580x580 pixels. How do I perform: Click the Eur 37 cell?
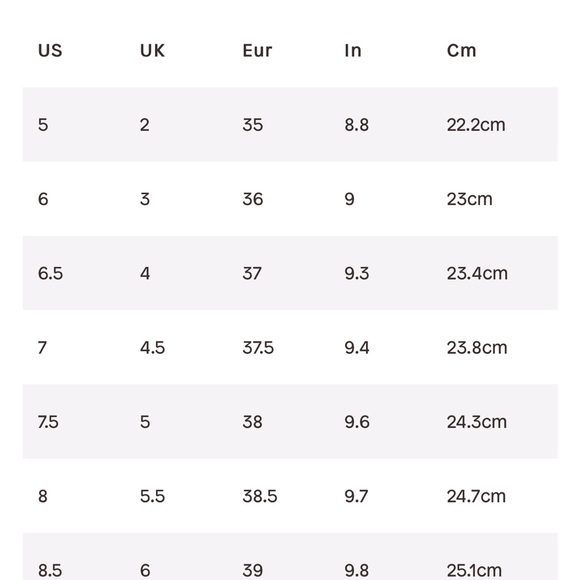(x=252, y=274)
